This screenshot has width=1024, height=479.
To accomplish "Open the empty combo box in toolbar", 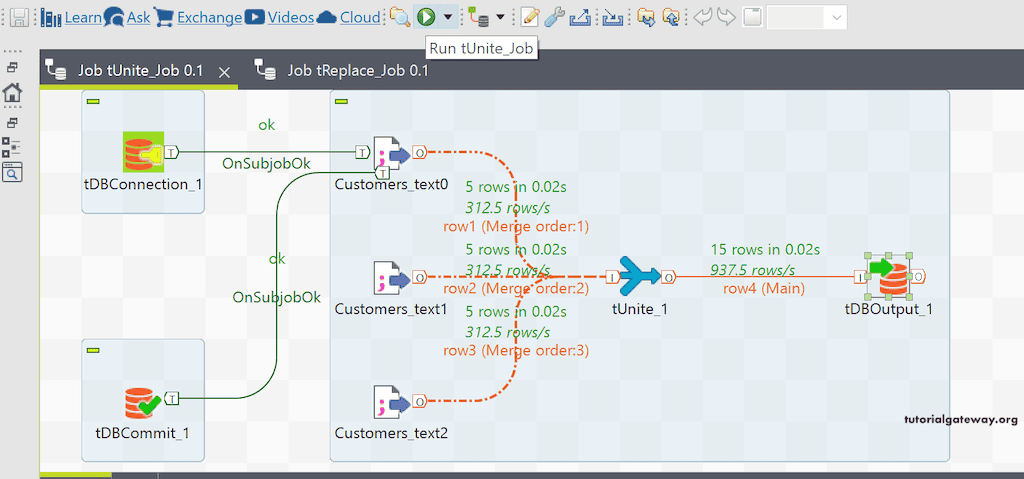I will tap(807, 17).
